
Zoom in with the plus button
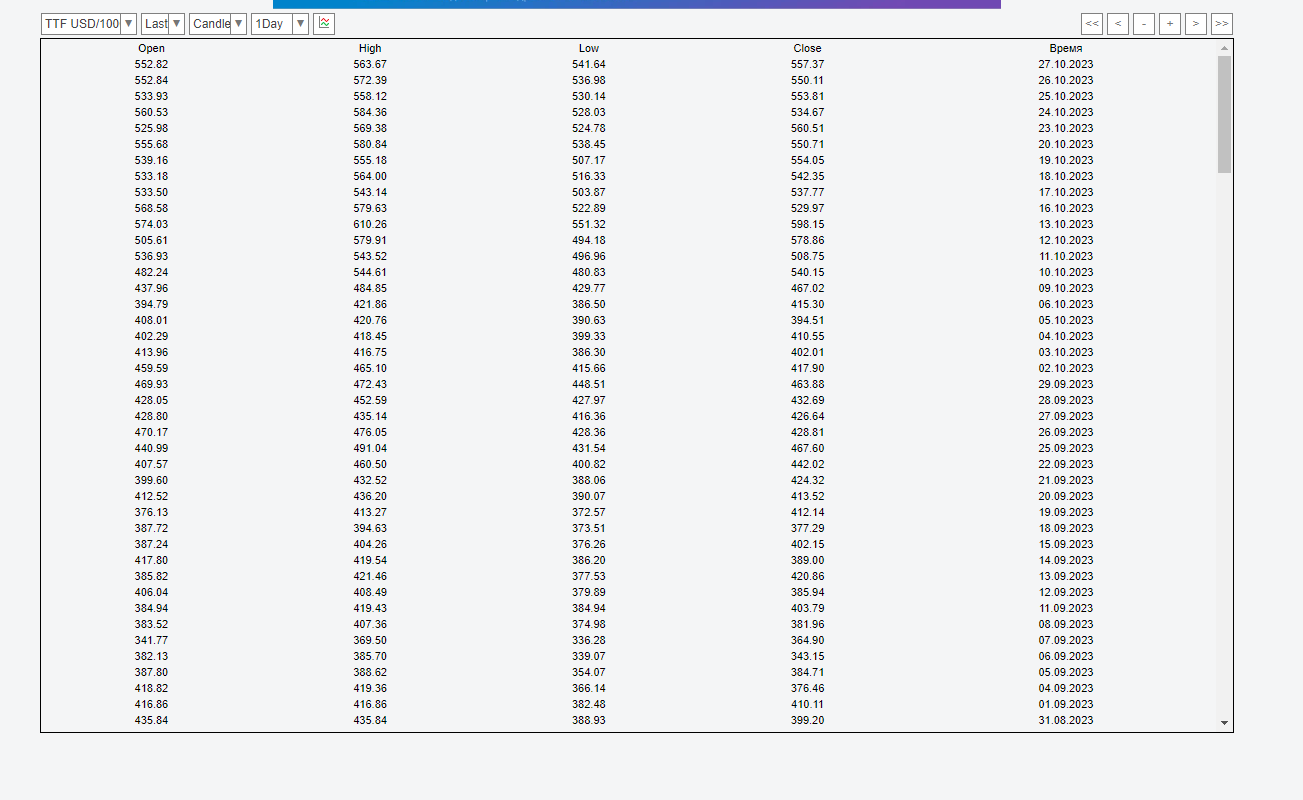click(1170, 23)
